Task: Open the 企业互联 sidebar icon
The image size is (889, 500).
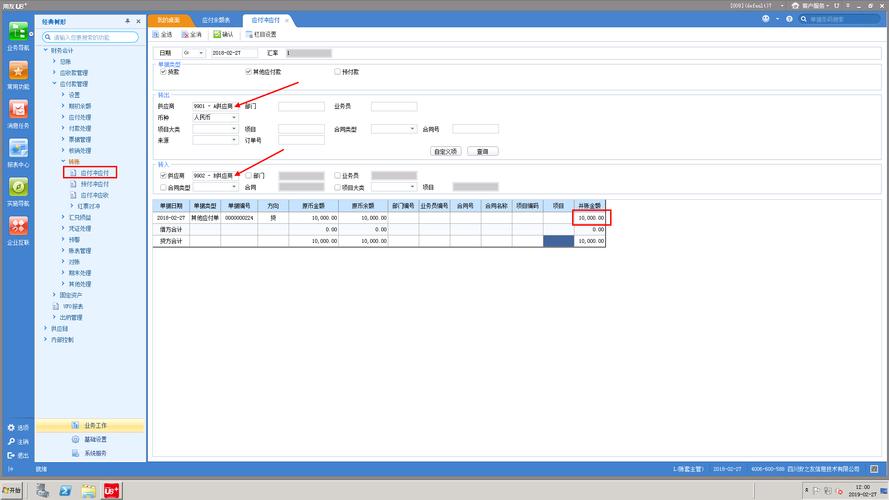Action: 18,226
